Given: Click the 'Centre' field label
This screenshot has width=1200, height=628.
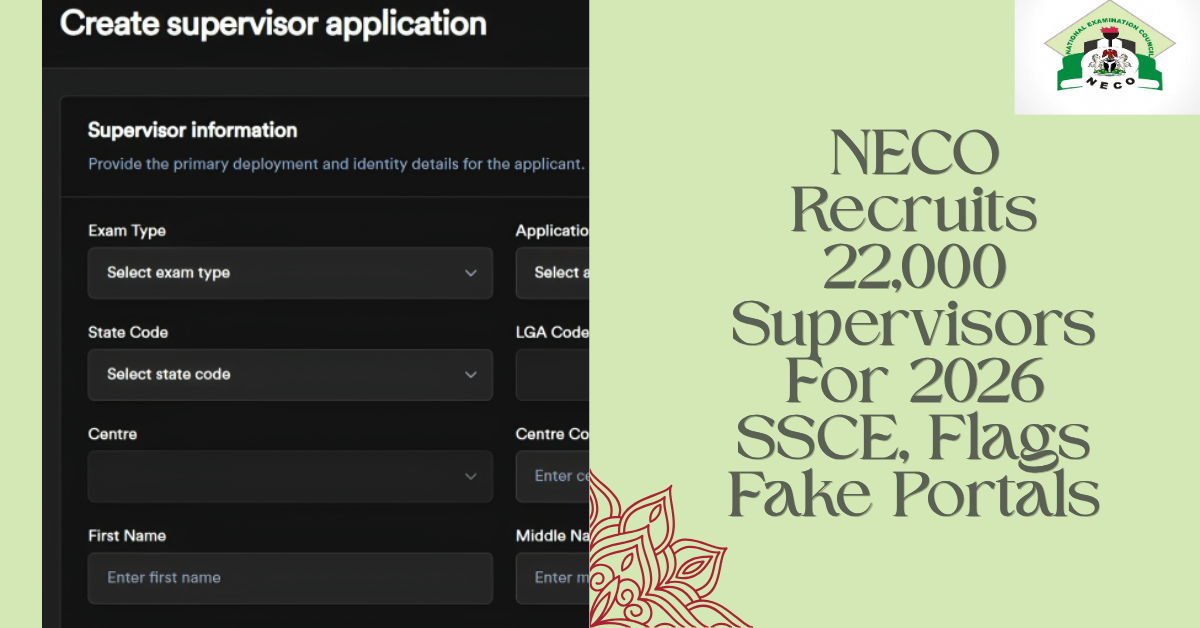Looking at the screenshot, I should pyautogui.click(x=113, y=434).
